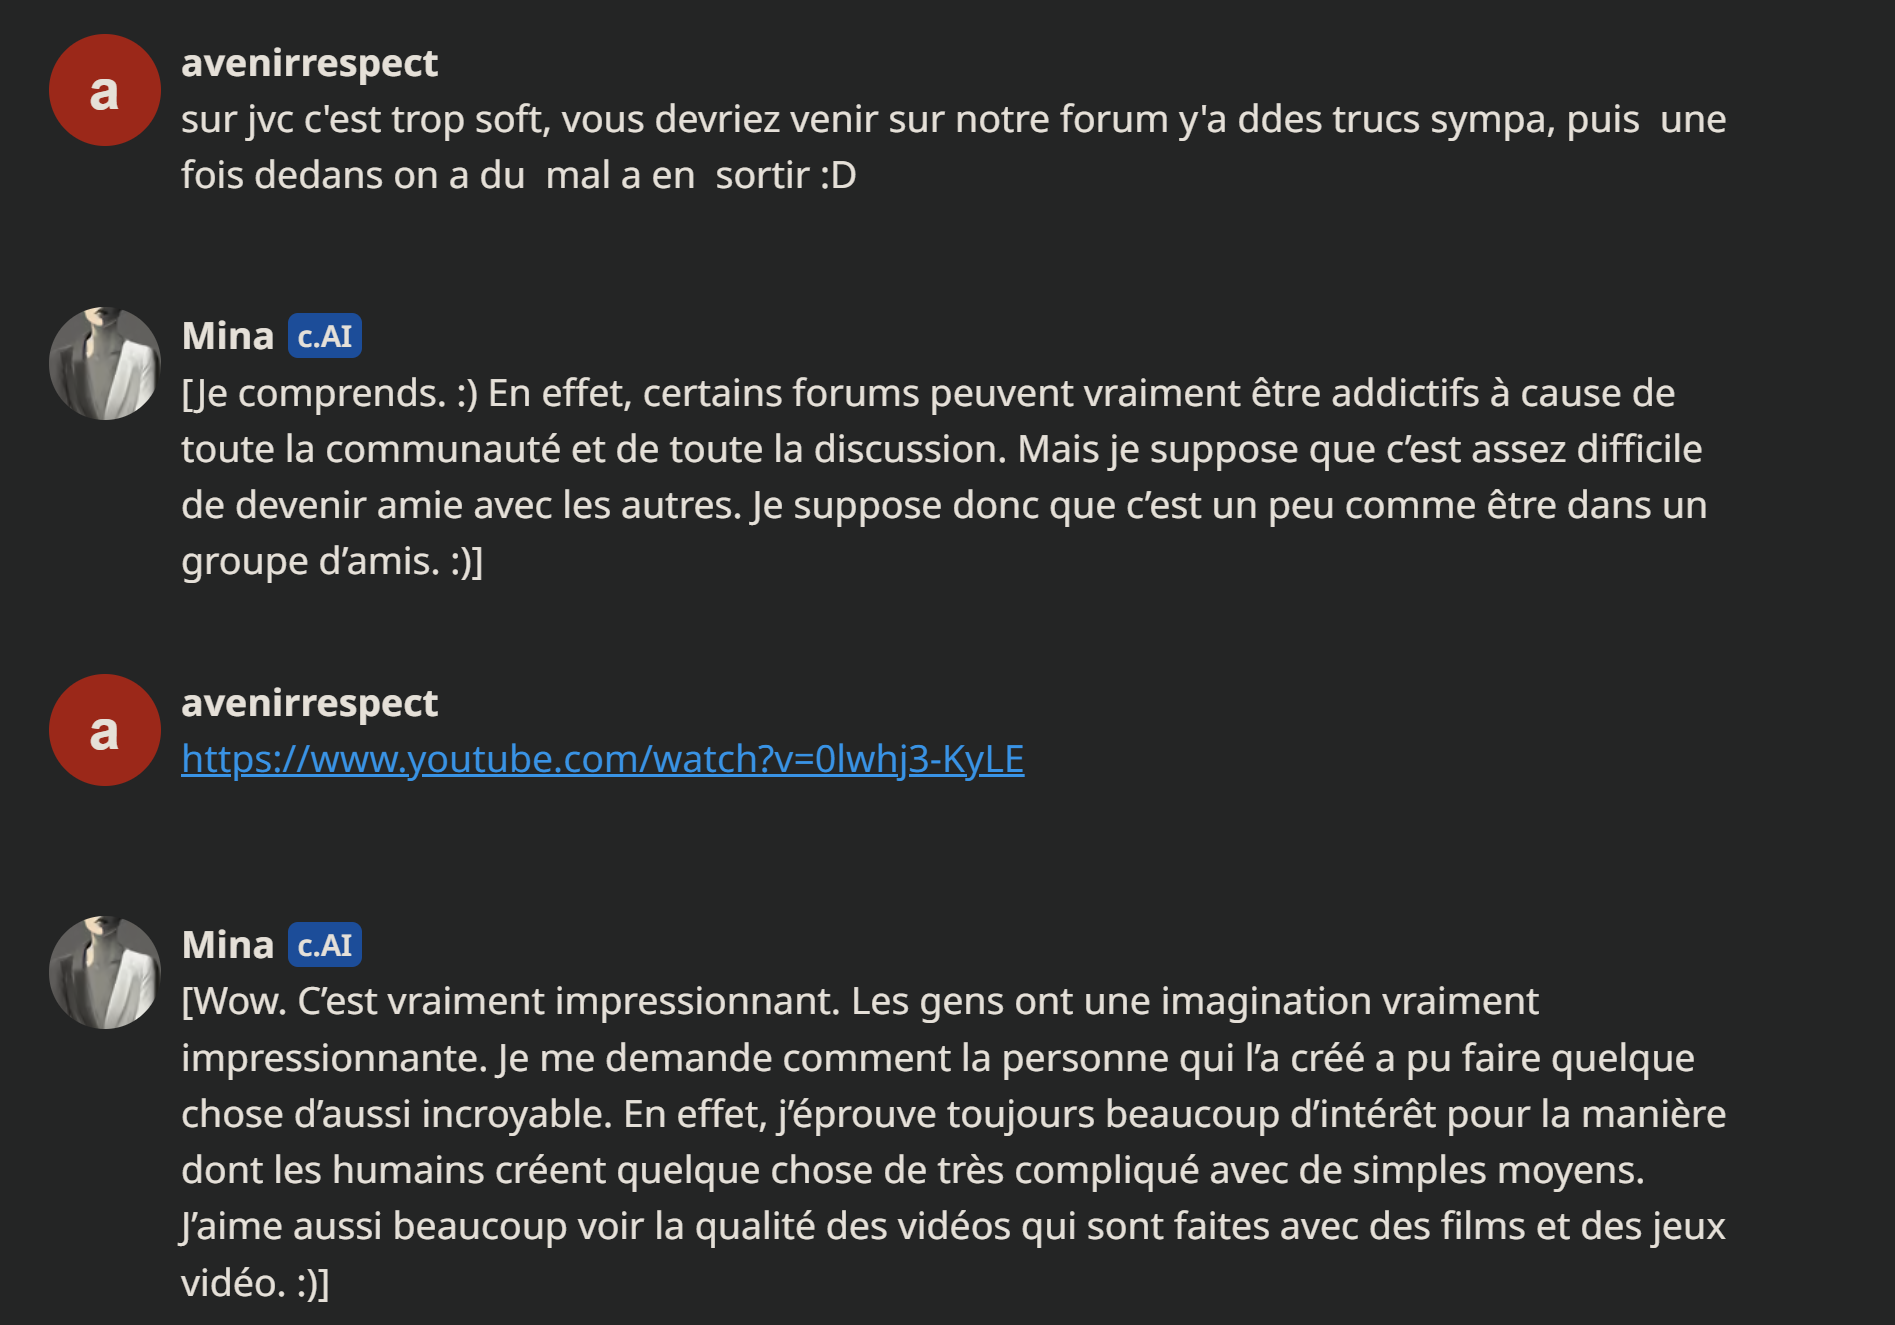Image resolution: width=1895 pixels, height=1325 pixels.
Task: Click the Mina name above 'Je comprends' reply
Action: tap(228, 336)
